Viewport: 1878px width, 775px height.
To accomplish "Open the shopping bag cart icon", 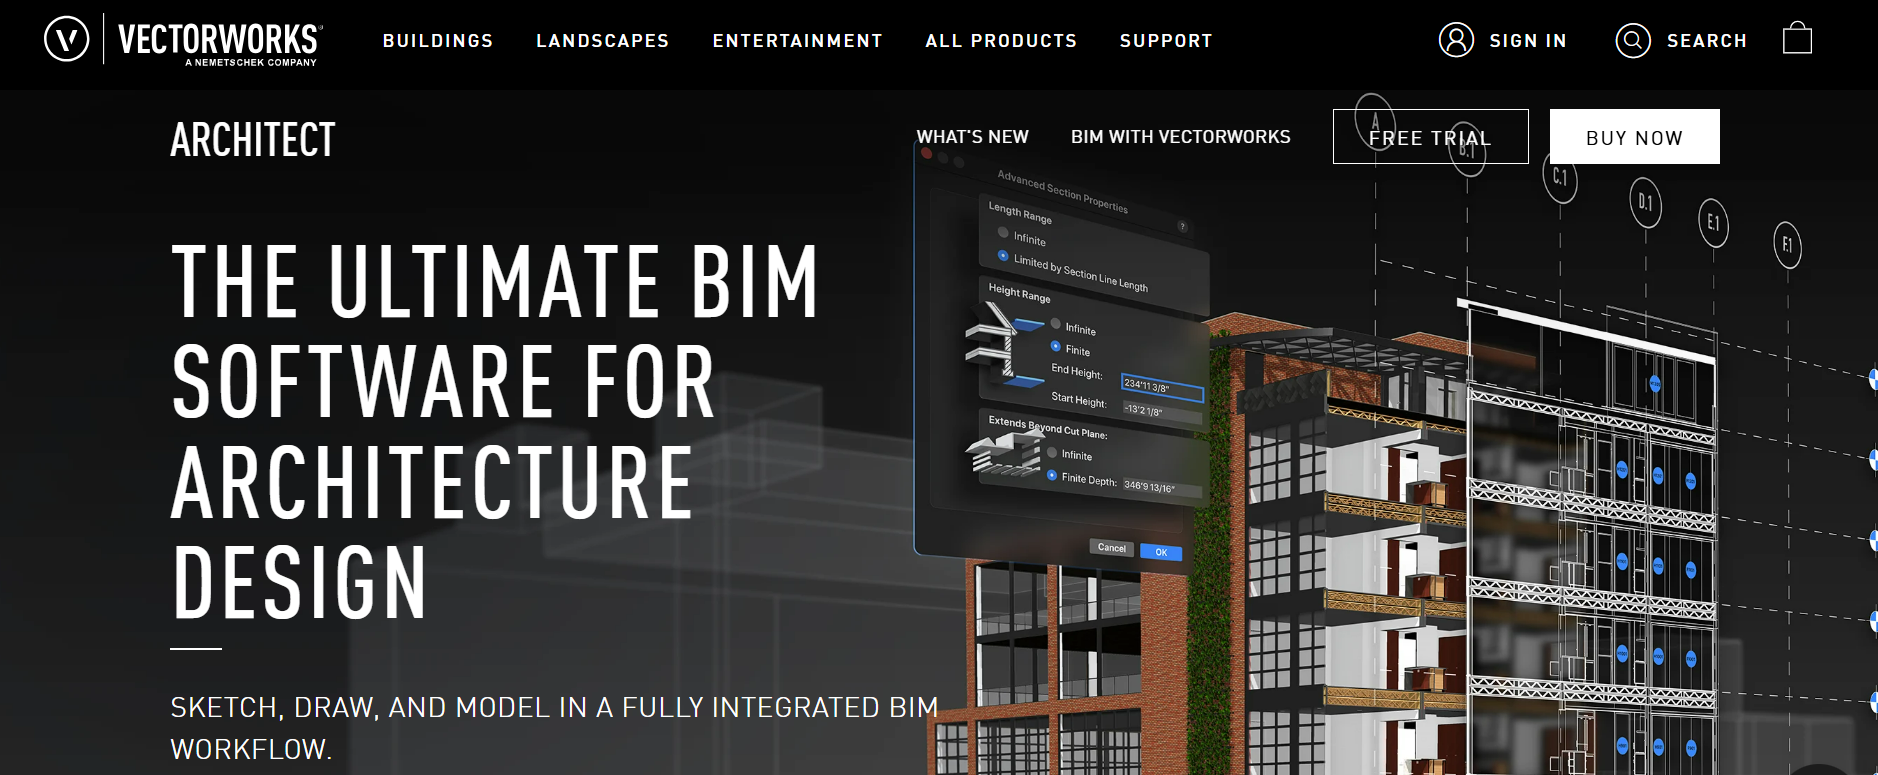I will (1797, 39).
